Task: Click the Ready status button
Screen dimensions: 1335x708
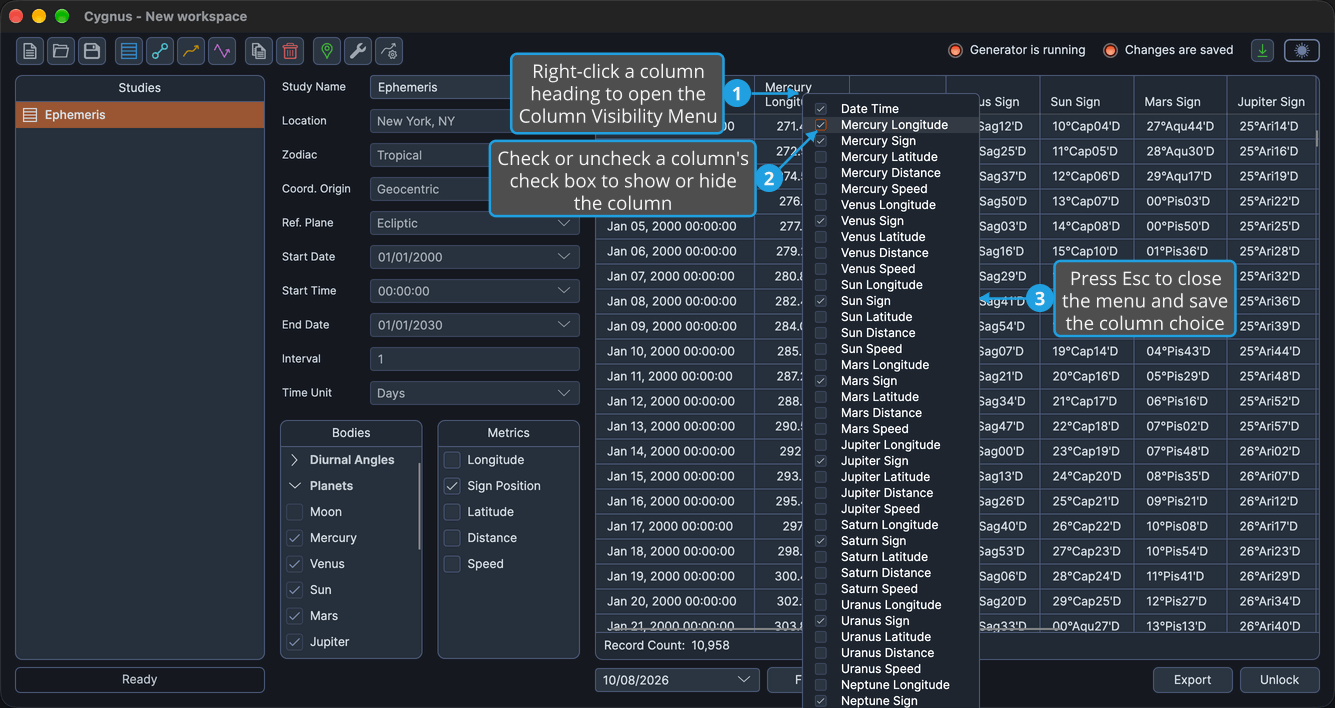Action: [x=140, y=680]
